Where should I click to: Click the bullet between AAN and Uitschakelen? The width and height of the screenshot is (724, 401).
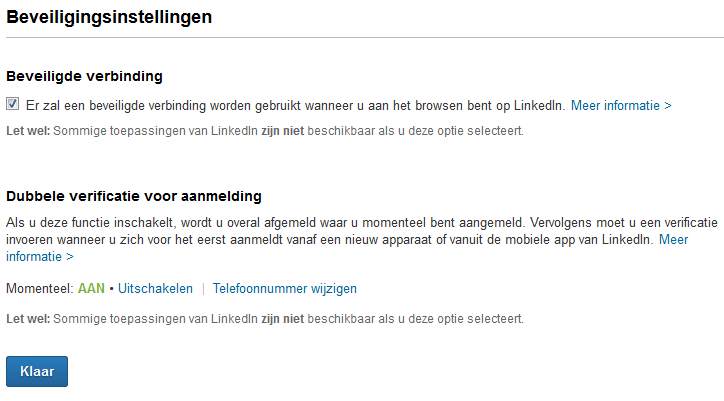click(x=112, y=289)
